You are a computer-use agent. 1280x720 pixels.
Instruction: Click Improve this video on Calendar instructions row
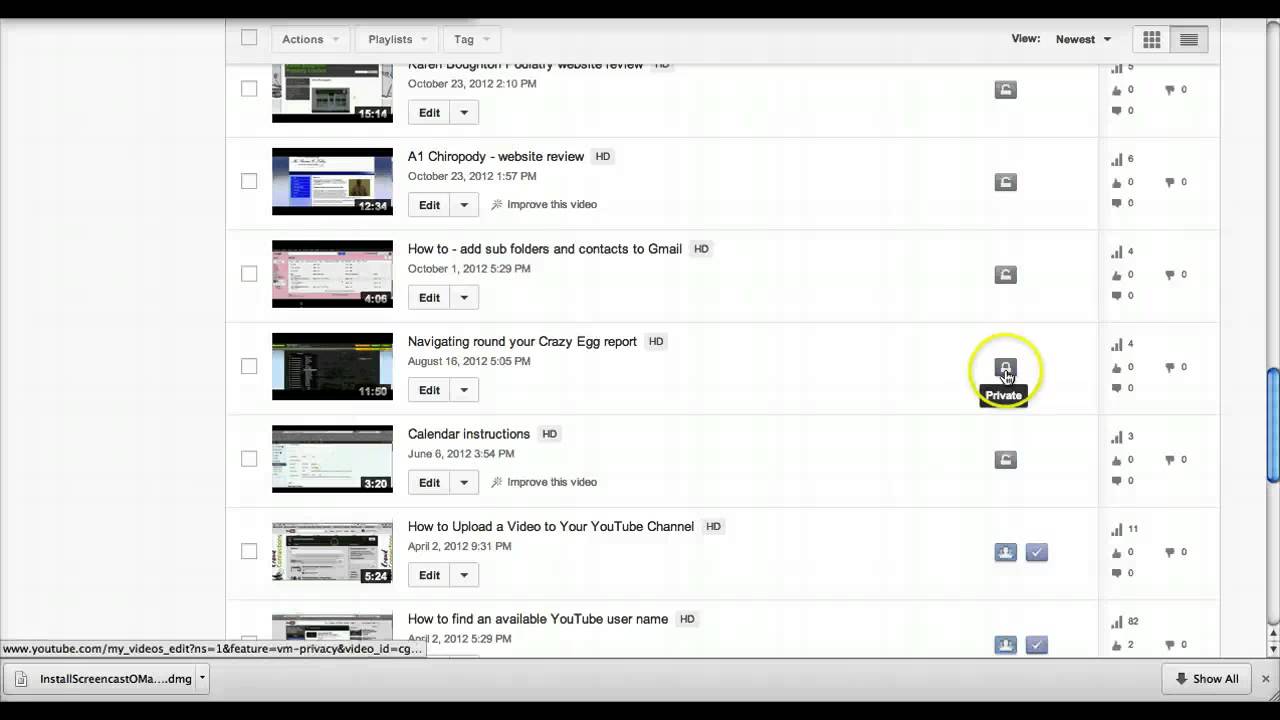point(552,482)
